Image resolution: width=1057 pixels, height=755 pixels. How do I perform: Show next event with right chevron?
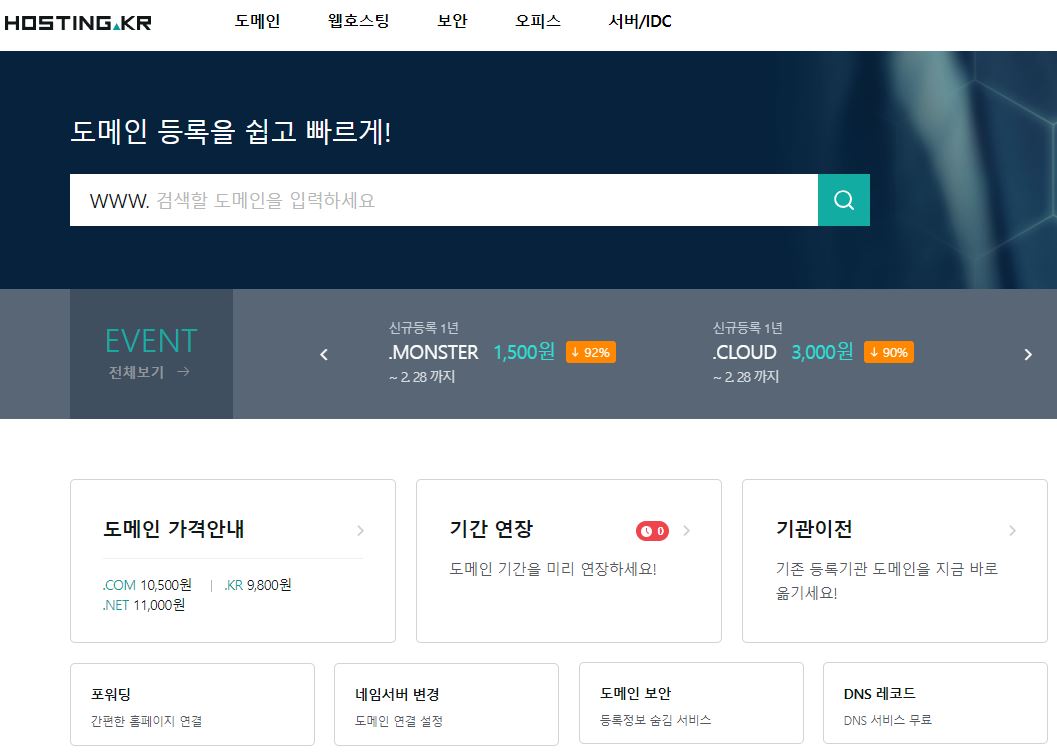coord(1027,355)
